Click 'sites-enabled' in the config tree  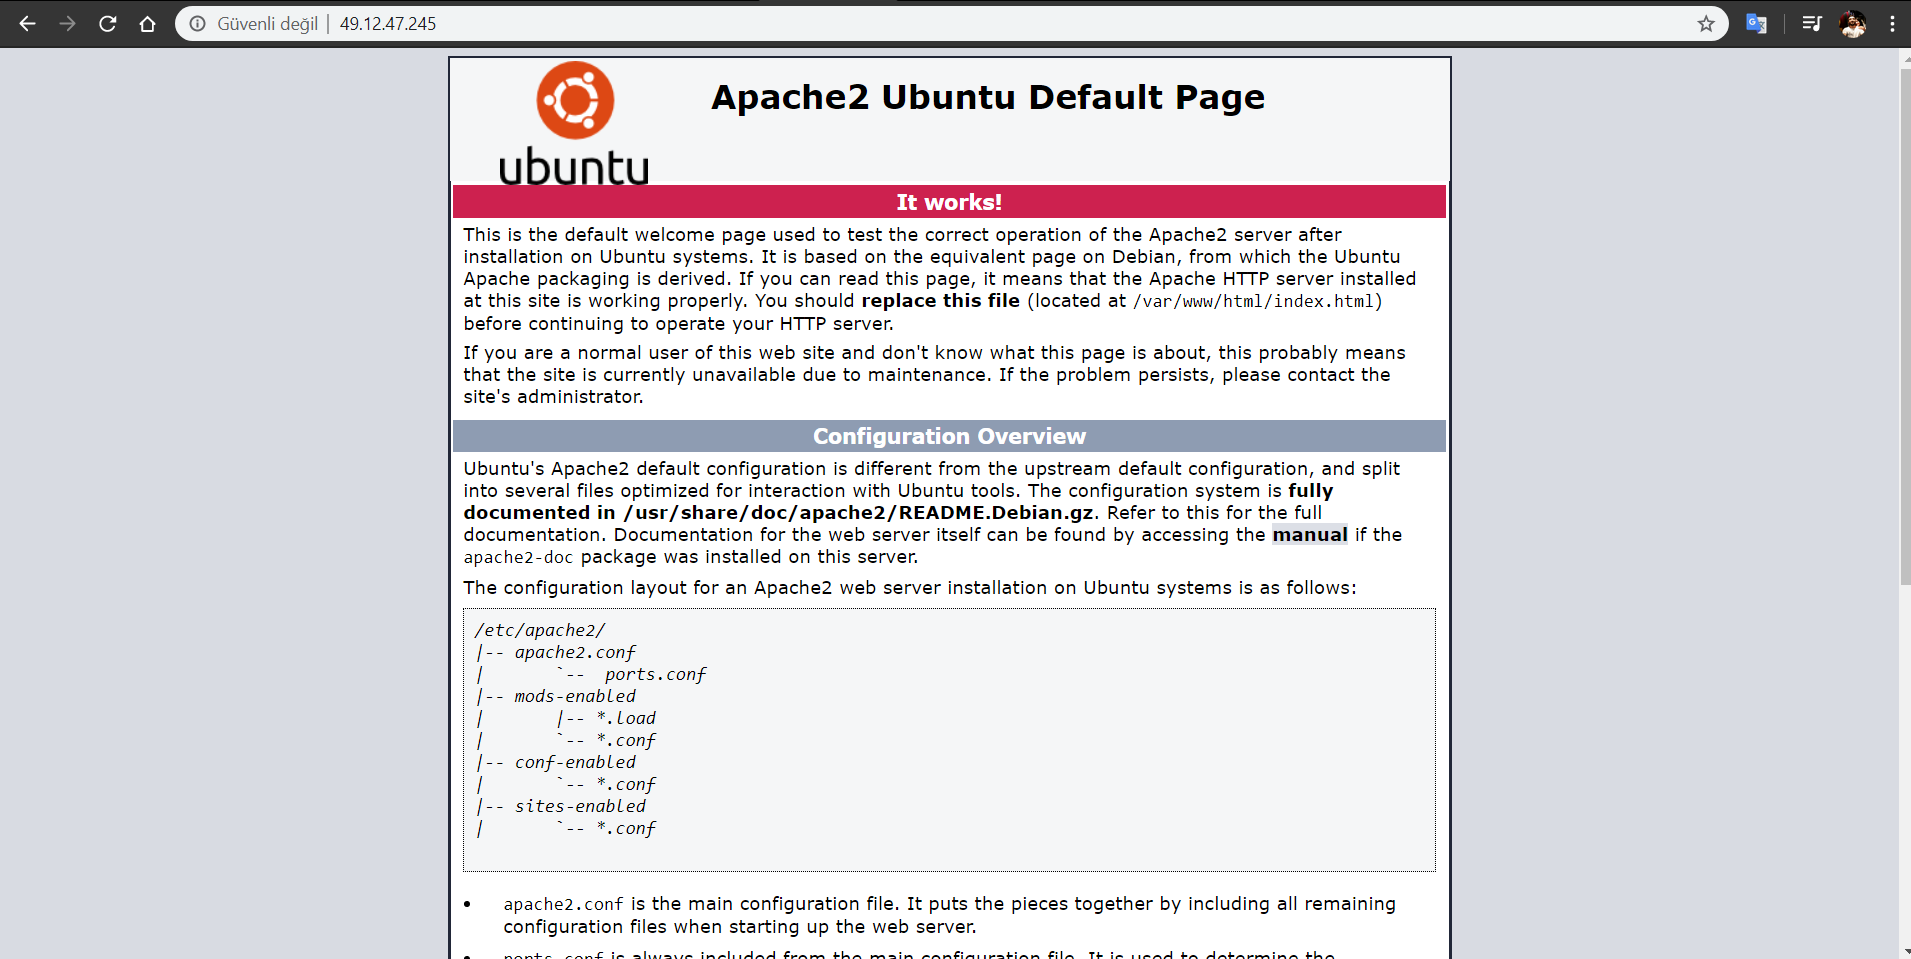pos(580,806)
